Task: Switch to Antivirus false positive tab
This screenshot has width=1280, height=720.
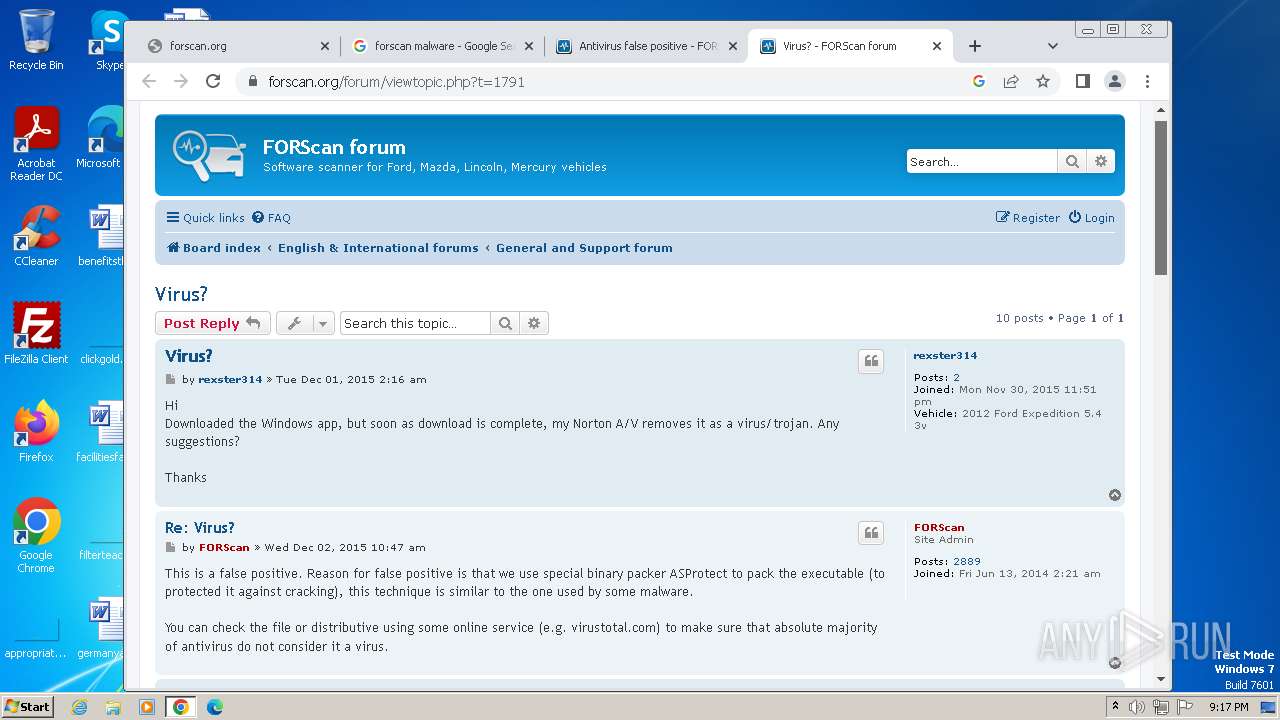Action: pos(647,46)
